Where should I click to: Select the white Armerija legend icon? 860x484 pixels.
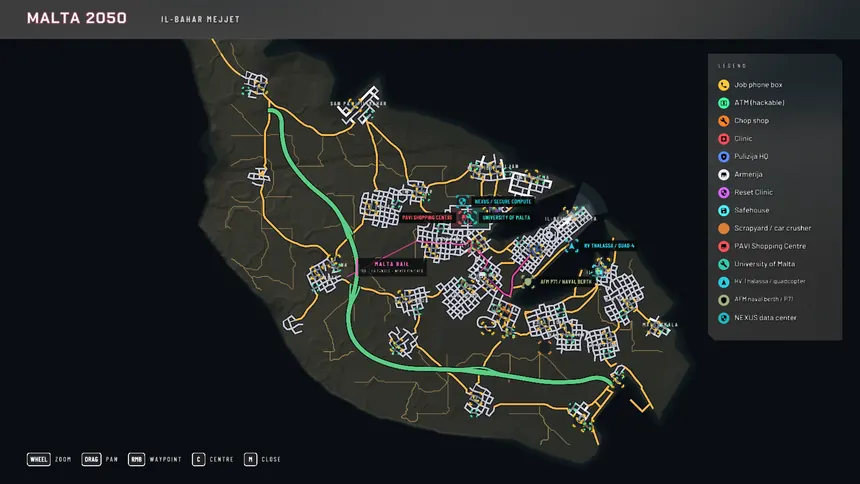(723, 175)
